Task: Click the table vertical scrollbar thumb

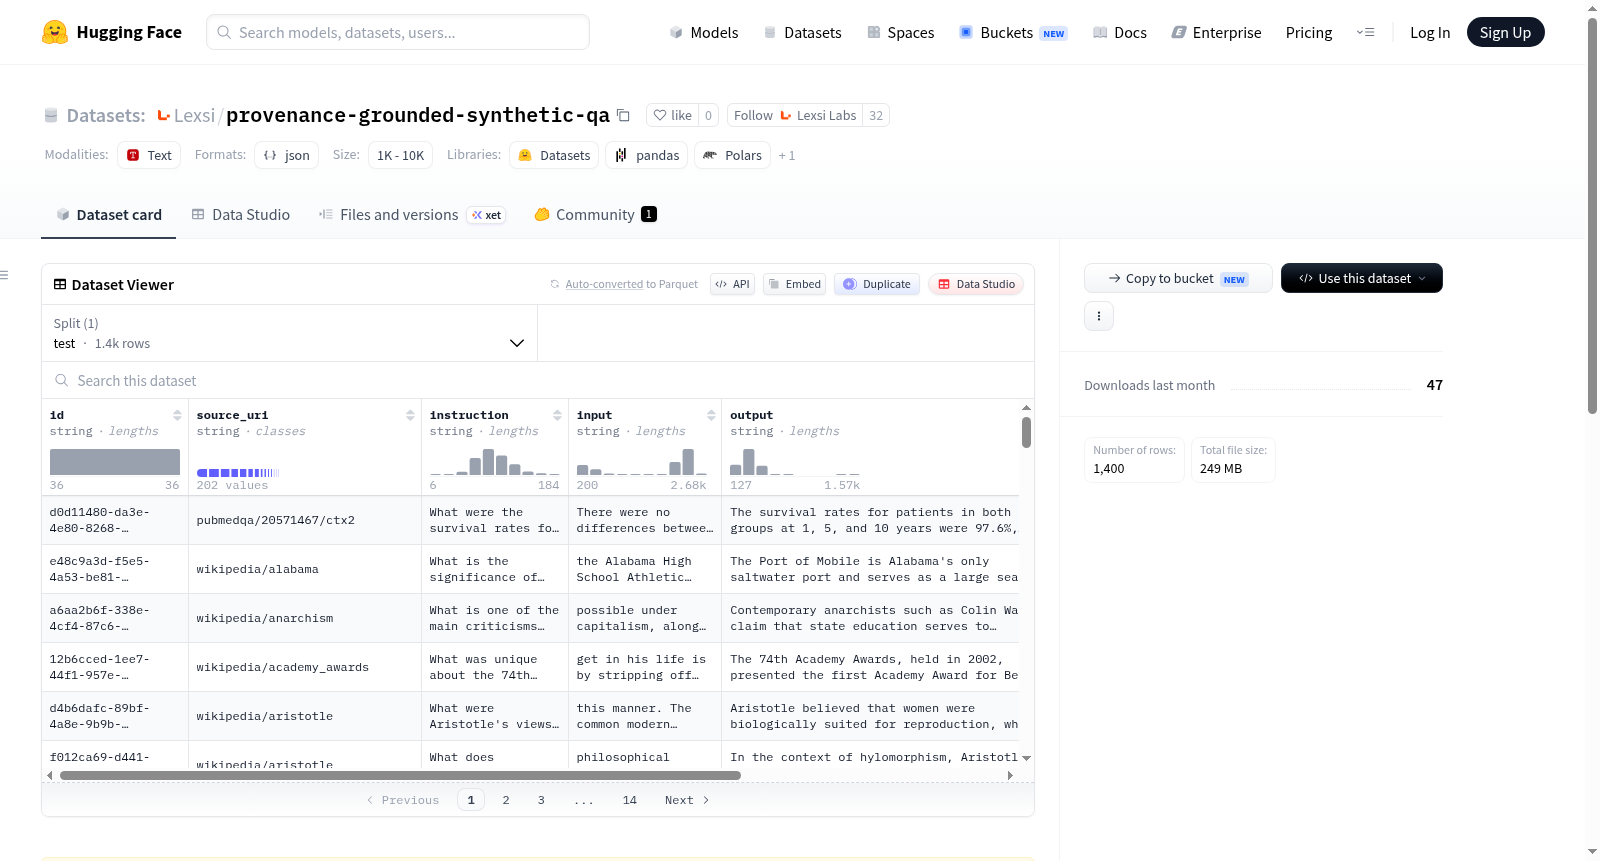Action: pyautogui.click(x=1026, y=433)
